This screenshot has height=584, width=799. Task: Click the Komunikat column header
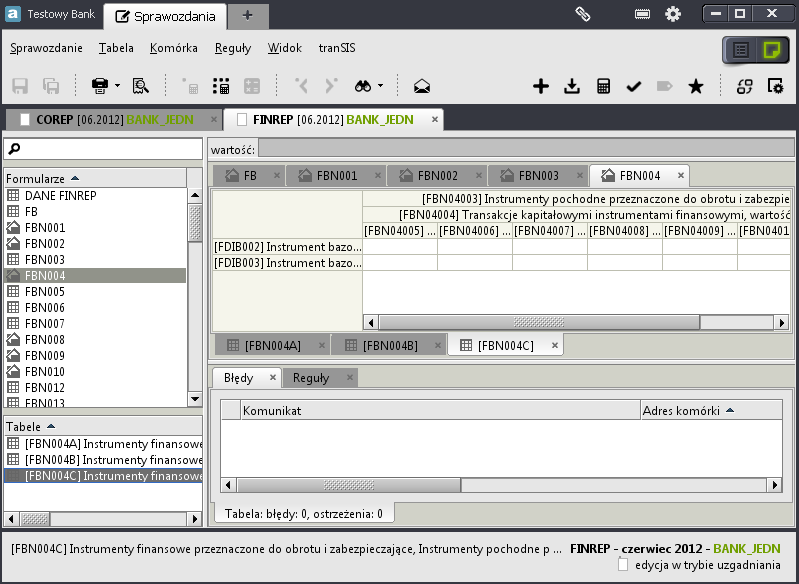(440, 410)
